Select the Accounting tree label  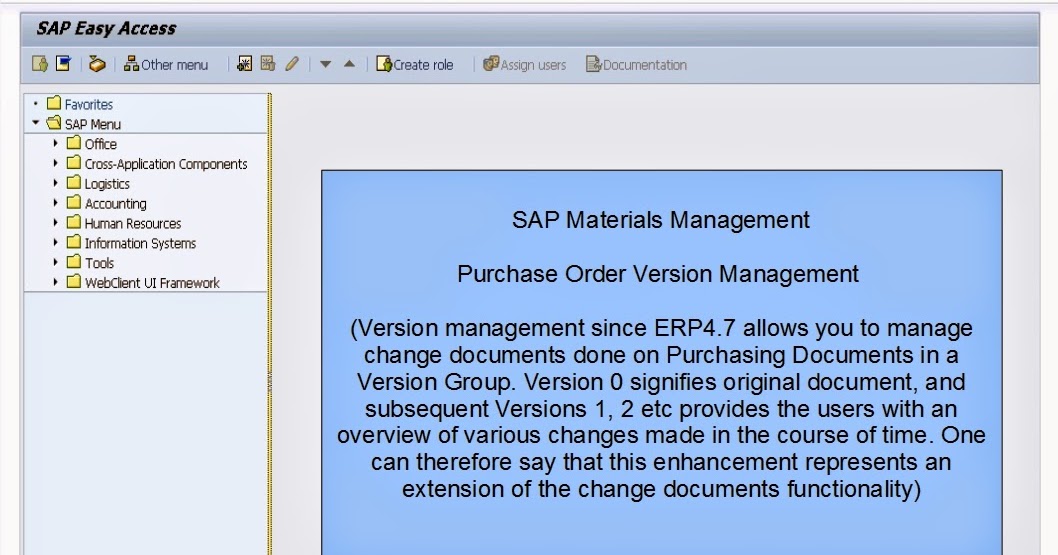pos(115,204)
